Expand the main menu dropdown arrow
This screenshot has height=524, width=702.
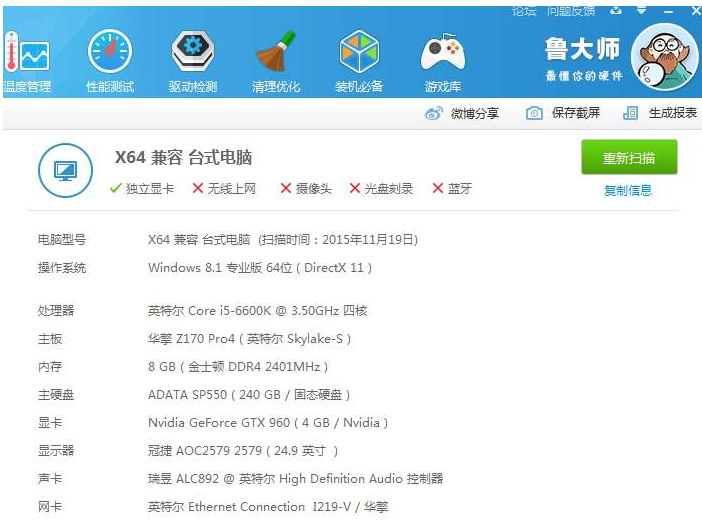[x=643, y=10]
